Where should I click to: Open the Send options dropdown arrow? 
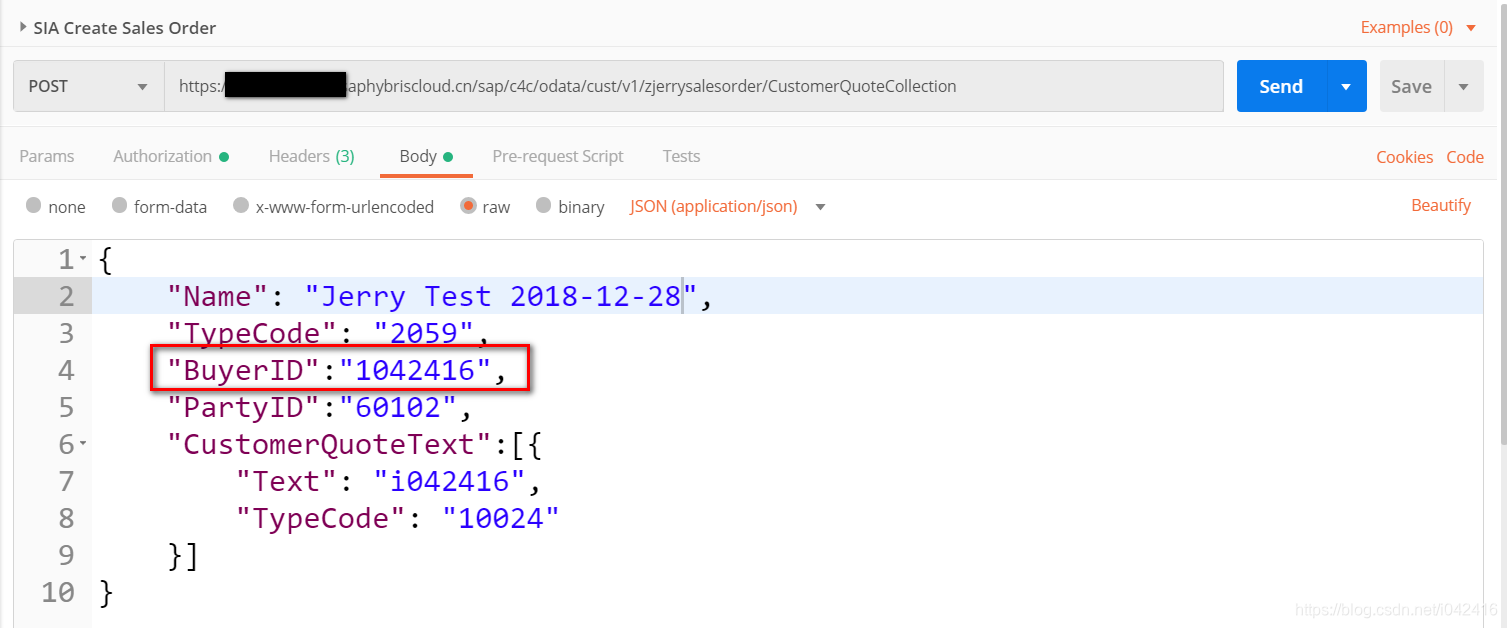[1347, 86]
